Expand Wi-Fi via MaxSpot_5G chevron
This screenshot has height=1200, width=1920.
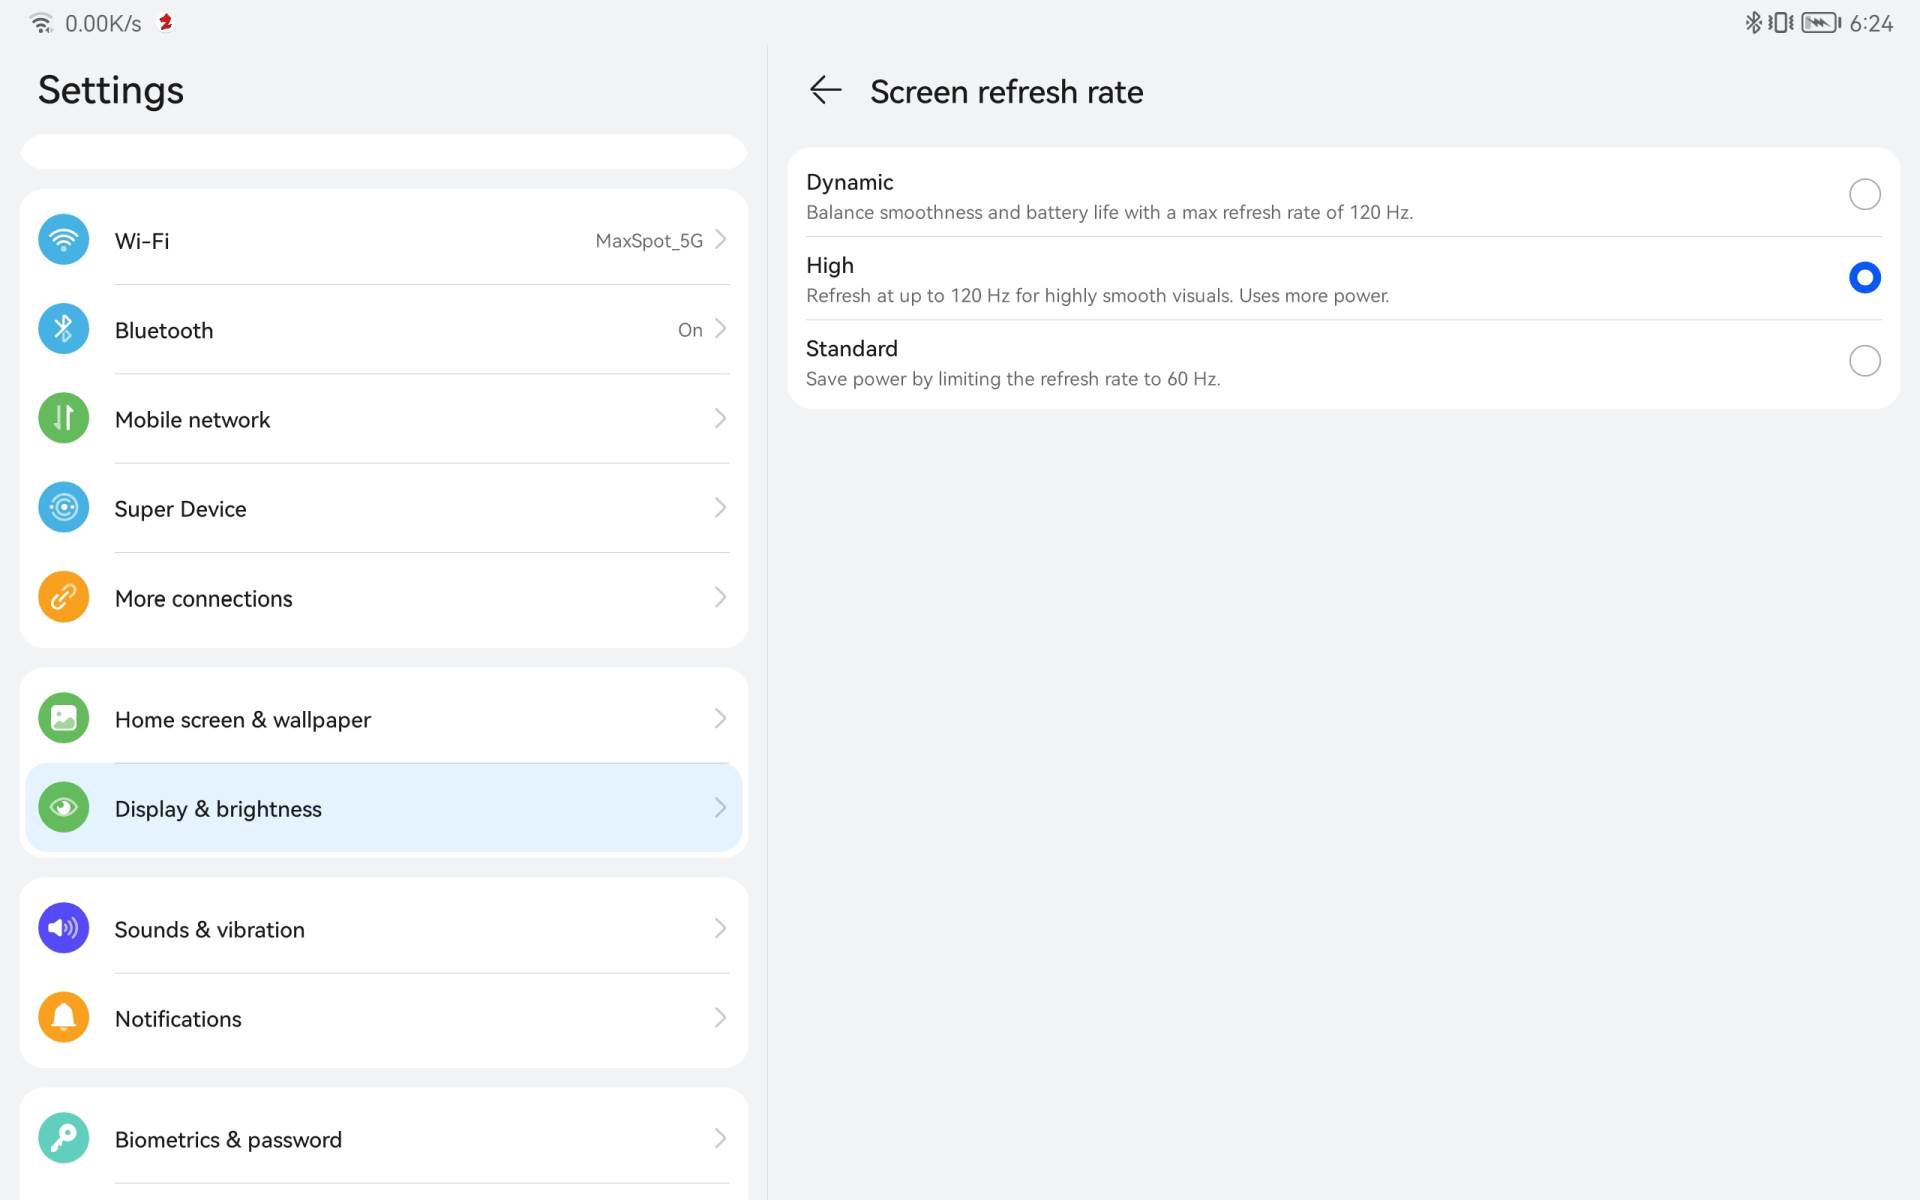coord(720,240)
